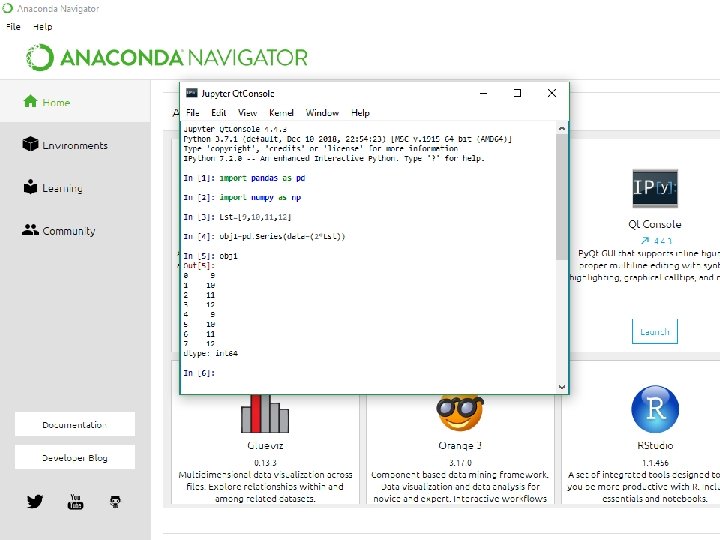Click the Jupyter QtConsole title bar icon
Viewport: 720px width, 540px height.
(x=191, y=93)
